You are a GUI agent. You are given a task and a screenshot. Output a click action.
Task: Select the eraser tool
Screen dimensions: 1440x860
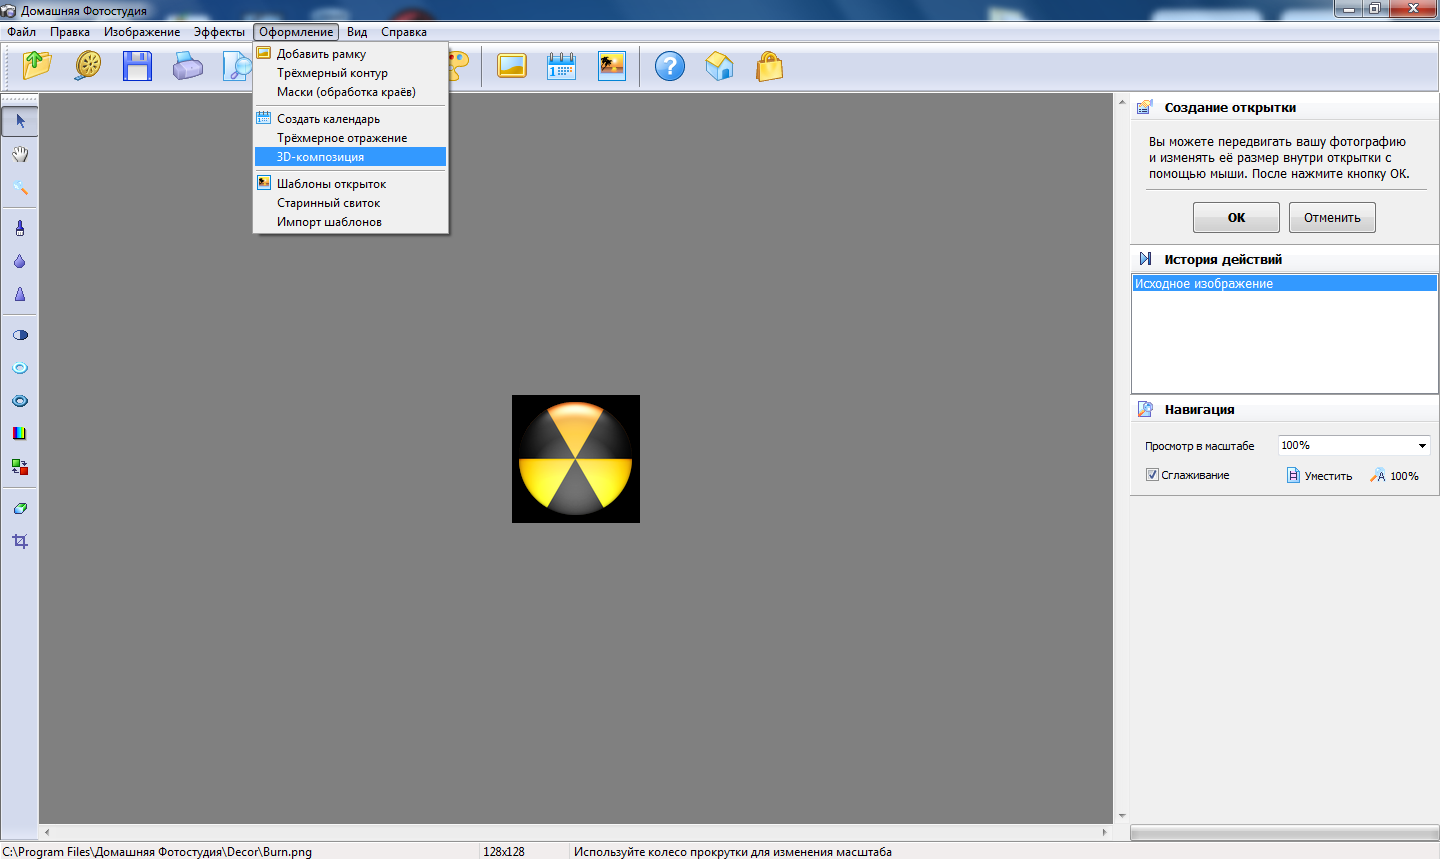click(20, 508)
